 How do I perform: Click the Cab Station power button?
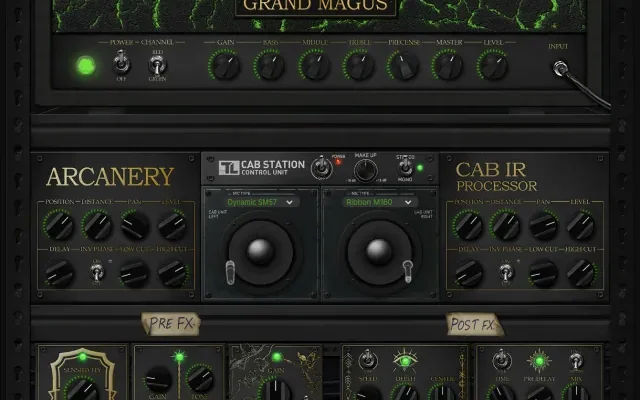click(x=321, y=168)
